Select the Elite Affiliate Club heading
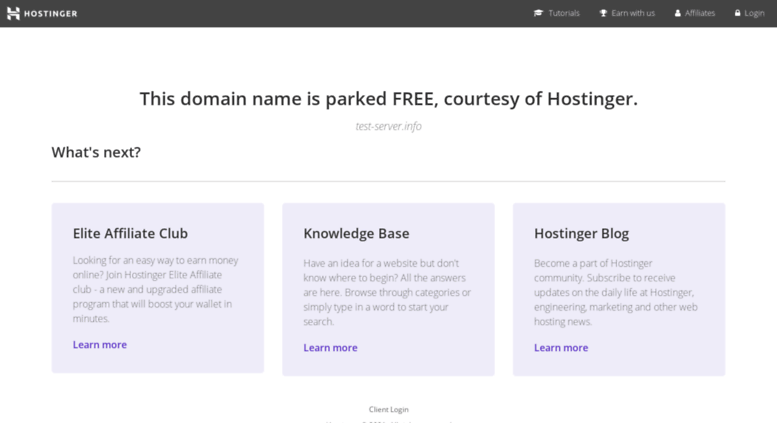777x423 pixels. pyautogui.click(x=130, y=233)
